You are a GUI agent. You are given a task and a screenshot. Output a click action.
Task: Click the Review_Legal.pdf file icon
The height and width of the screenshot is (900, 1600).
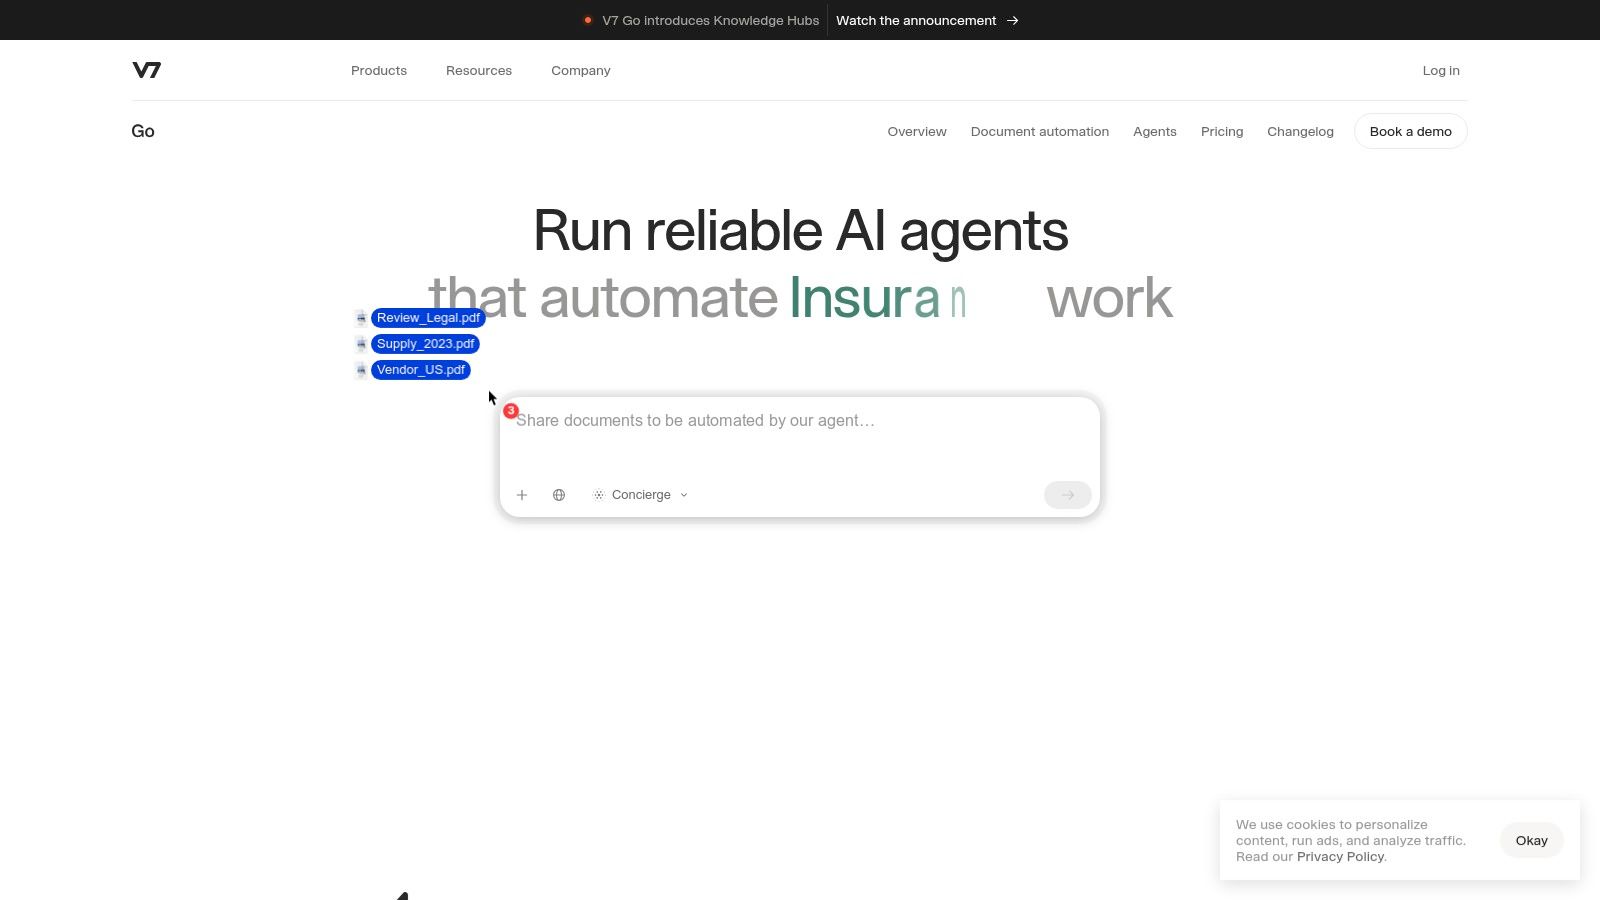pos(361,318)
